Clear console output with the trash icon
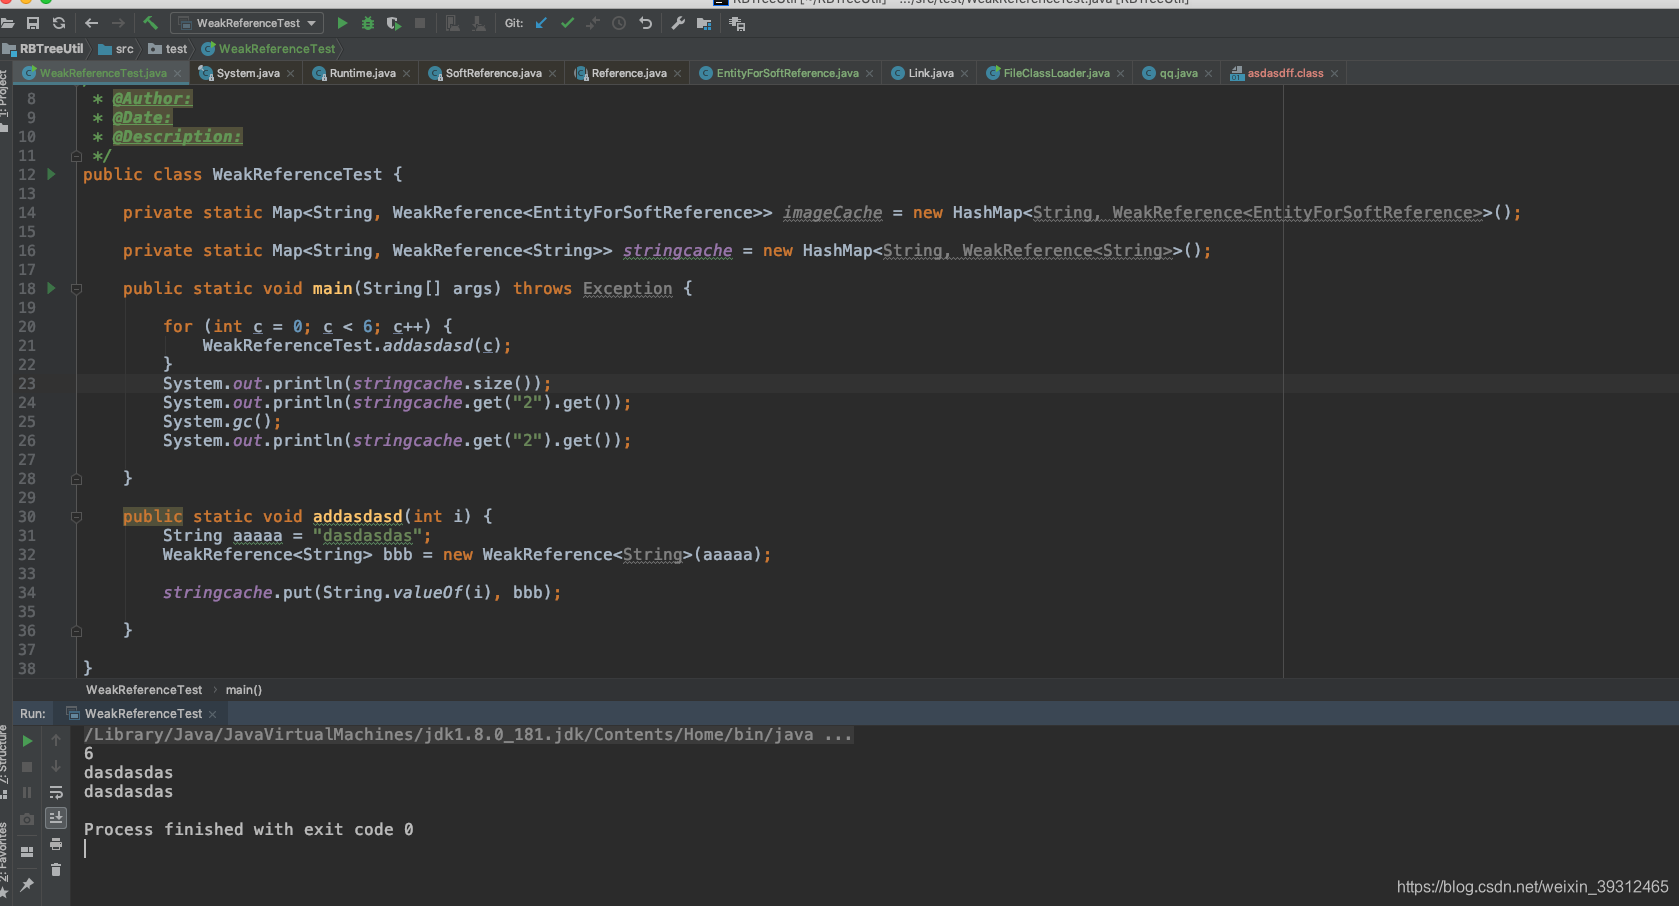This screenshot has height=906, width=1679. click(x=56, y=870)
